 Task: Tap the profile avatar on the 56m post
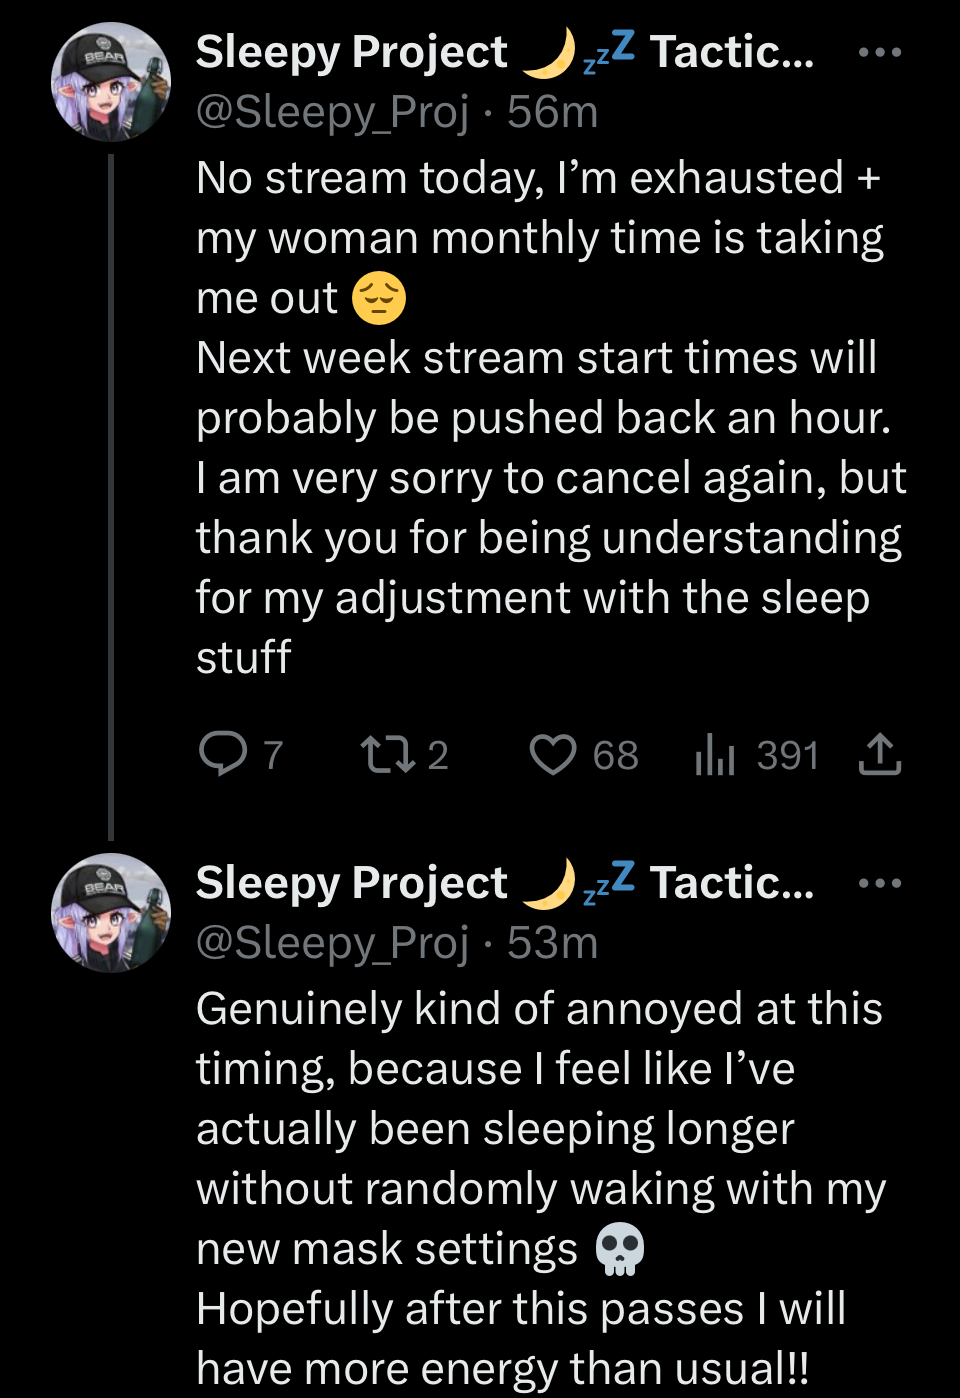pyautogui.click(x=111, y=82)
